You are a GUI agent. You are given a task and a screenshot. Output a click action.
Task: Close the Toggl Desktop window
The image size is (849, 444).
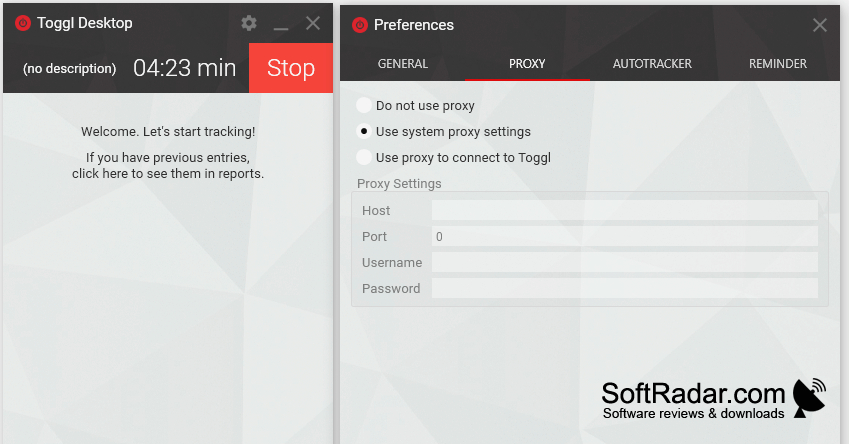tap(313, 23)
